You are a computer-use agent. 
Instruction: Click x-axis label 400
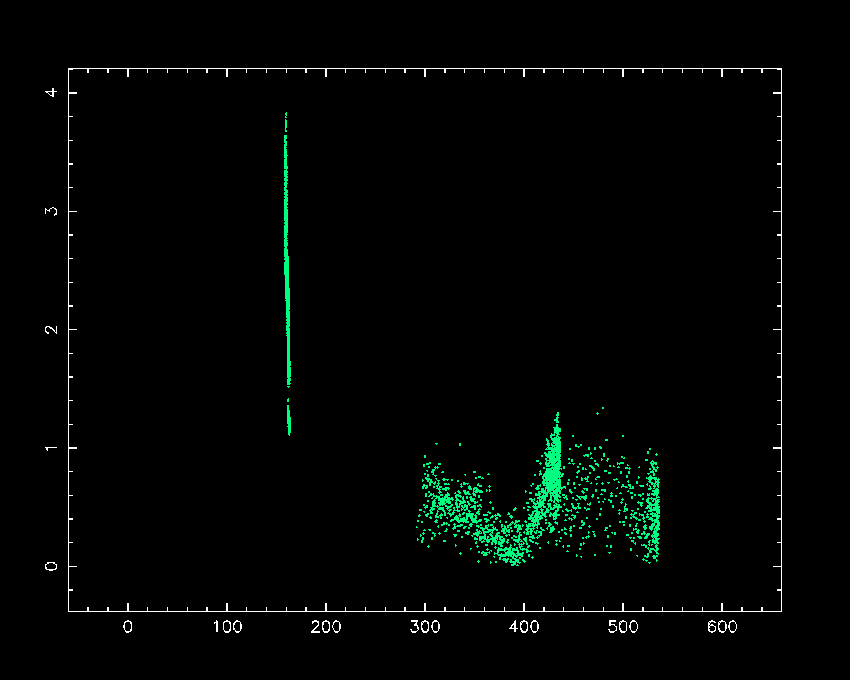tap(524, 627)
